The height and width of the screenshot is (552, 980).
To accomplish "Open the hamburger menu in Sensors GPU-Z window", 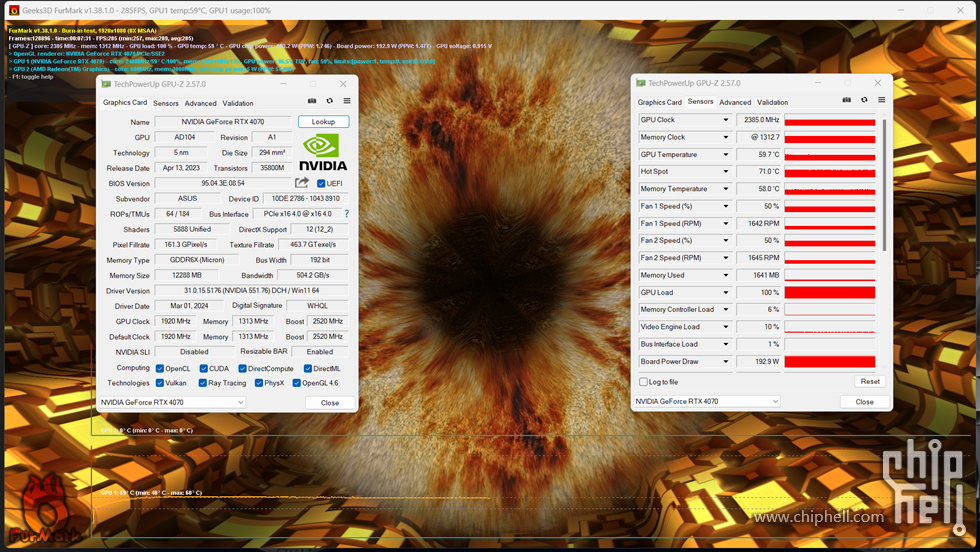I will pyautogui.click(x=882, y=100).
